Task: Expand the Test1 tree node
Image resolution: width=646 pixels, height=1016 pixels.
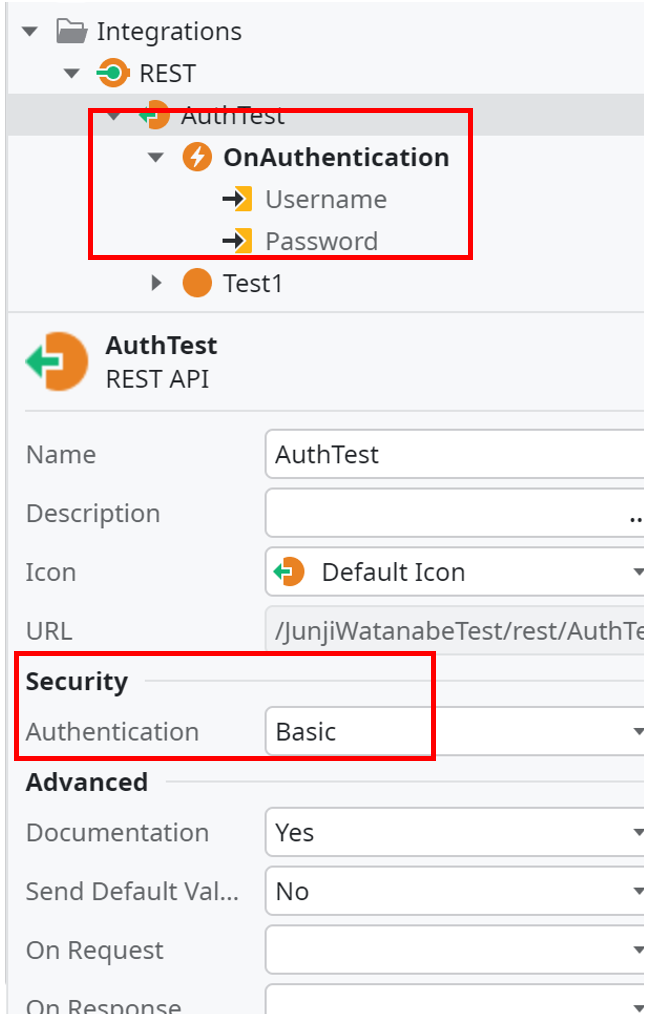Action: coord(156,282)
